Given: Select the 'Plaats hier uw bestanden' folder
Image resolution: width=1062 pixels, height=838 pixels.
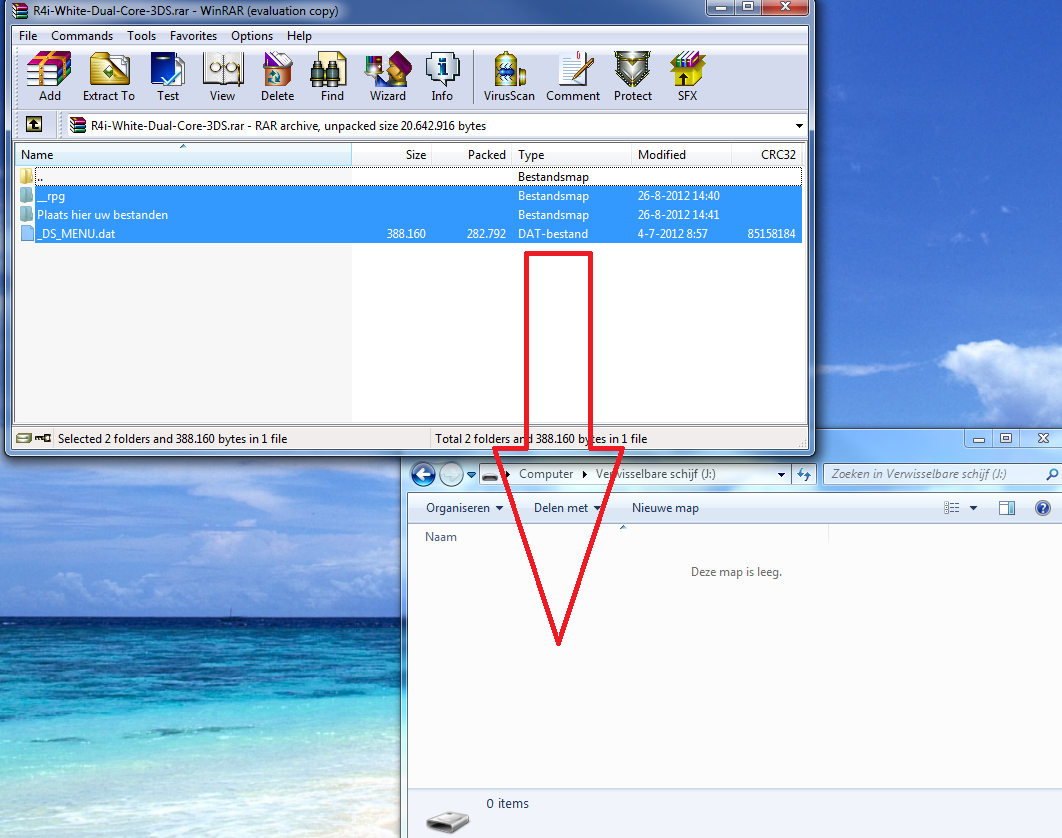Looking at the screenshot, I should [409, 215].
